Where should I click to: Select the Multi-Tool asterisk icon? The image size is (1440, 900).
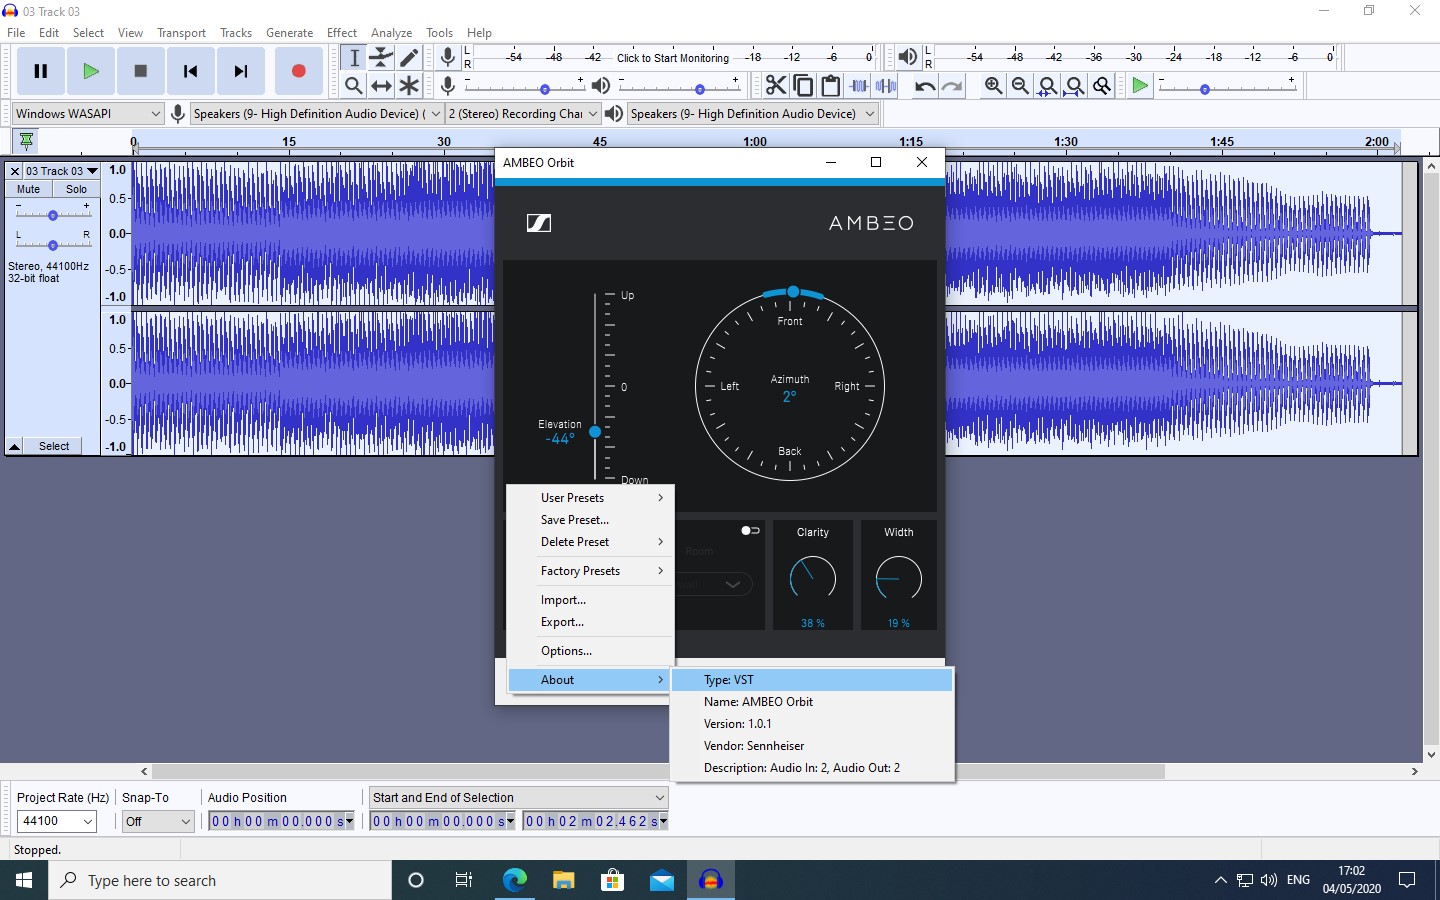click(x=409, y=86)
